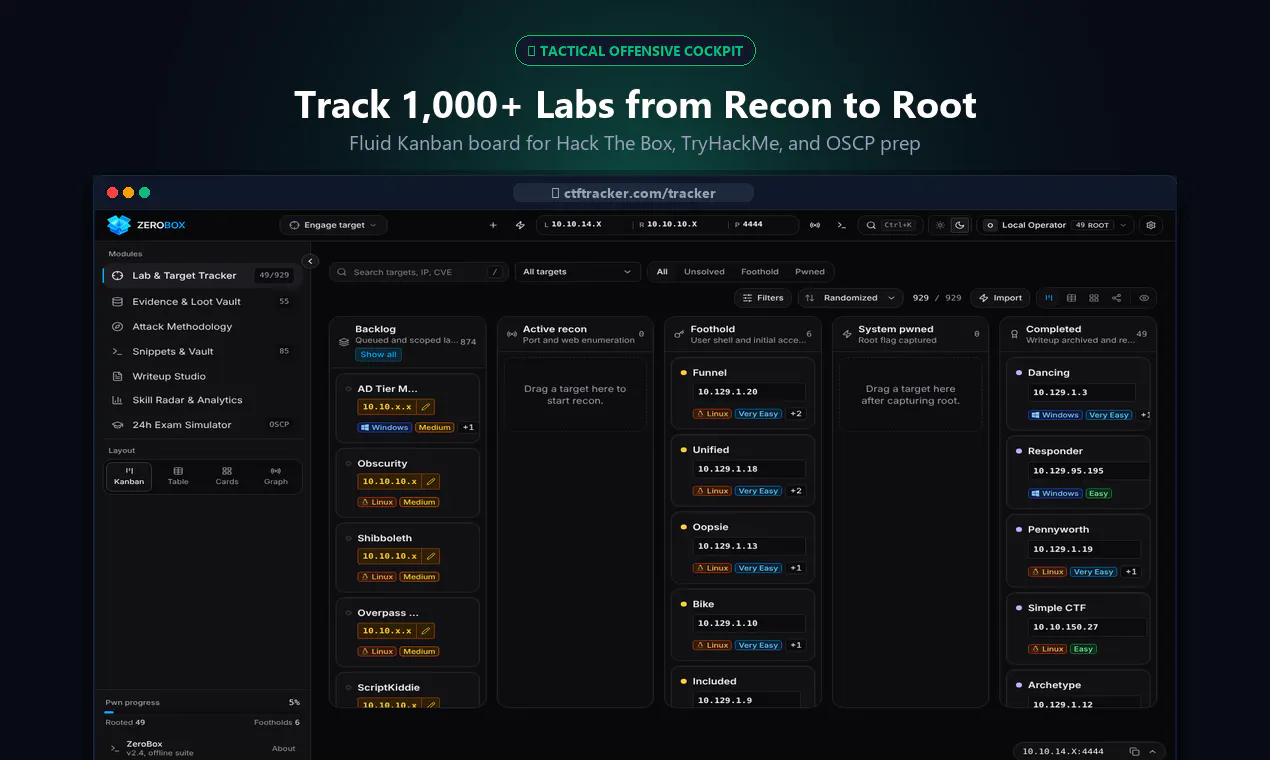Open the Engage target dropdown

pyautogui.click(x=333, y=225)
